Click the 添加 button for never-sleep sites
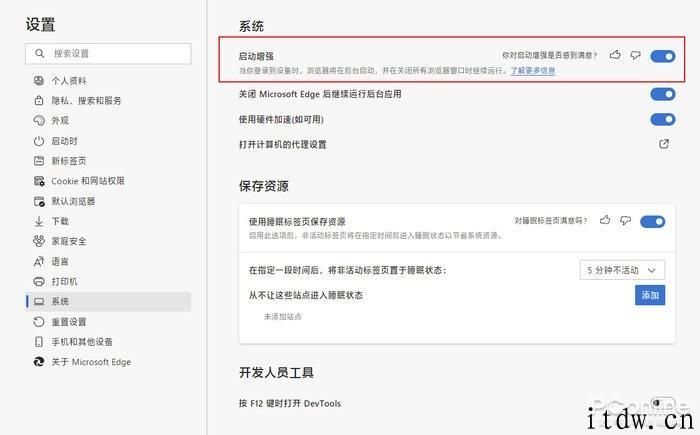 (x=650, y=295)
